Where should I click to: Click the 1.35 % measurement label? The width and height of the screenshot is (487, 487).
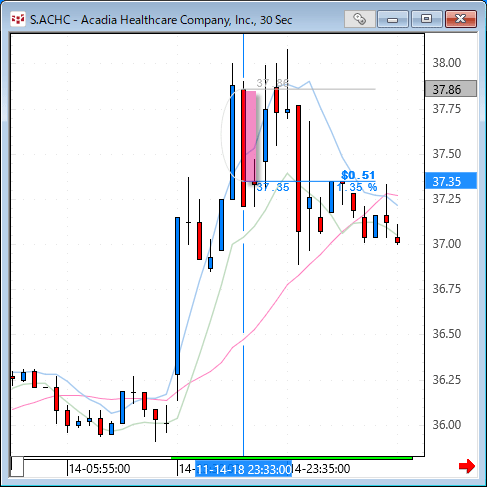click(357, 187)
